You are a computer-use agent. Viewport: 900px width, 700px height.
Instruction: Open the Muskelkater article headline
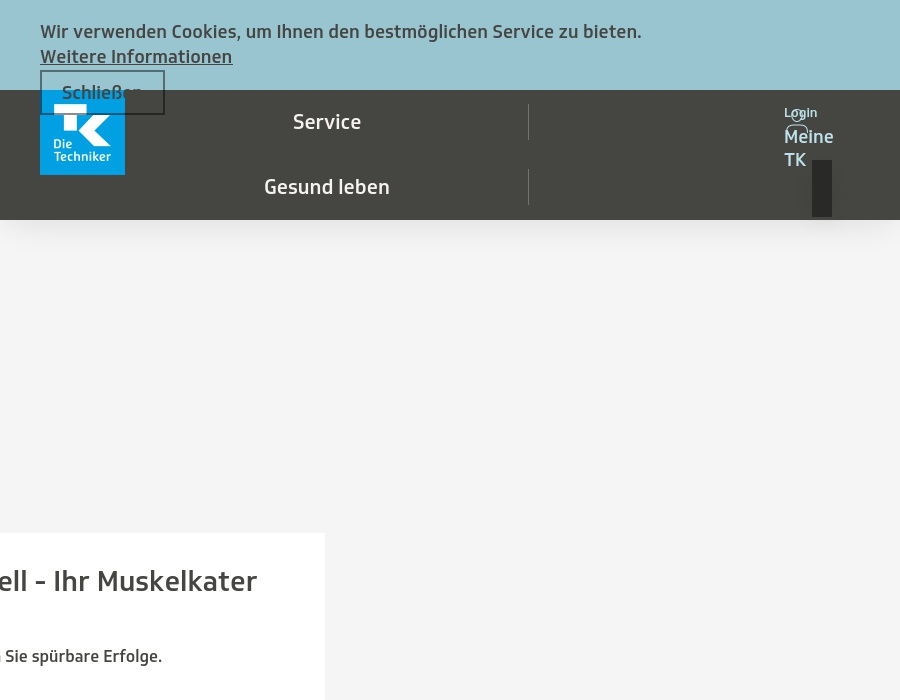(128, 580)
